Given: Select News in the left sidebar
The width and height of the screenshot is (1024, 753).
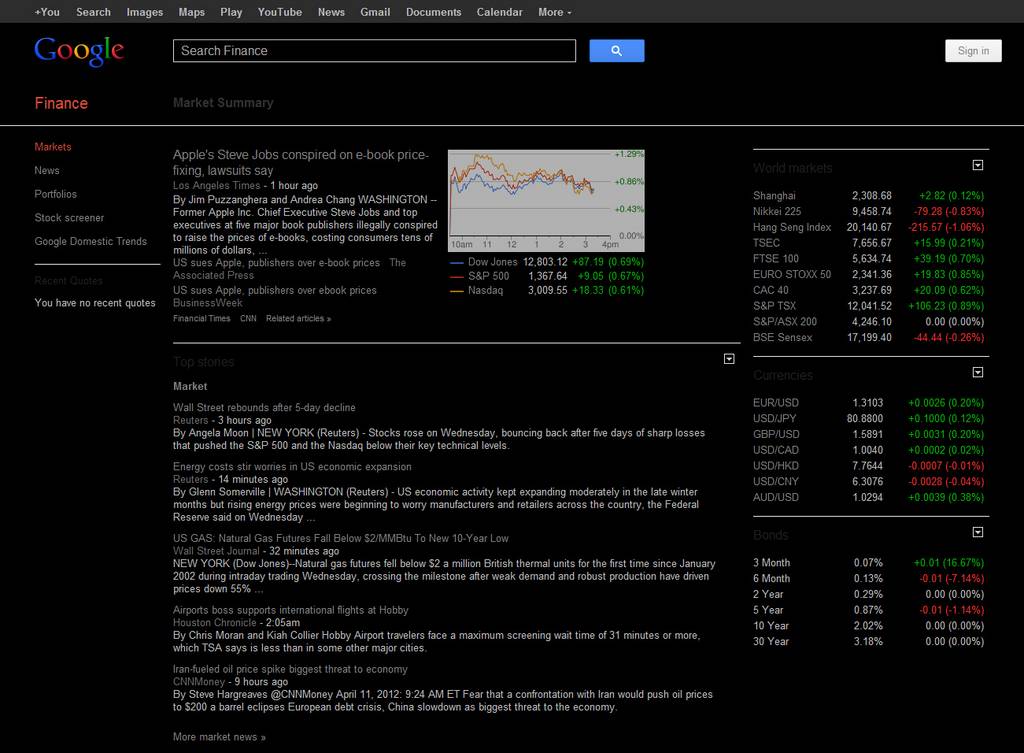Looking at the screenshot, I should point(47,170).
